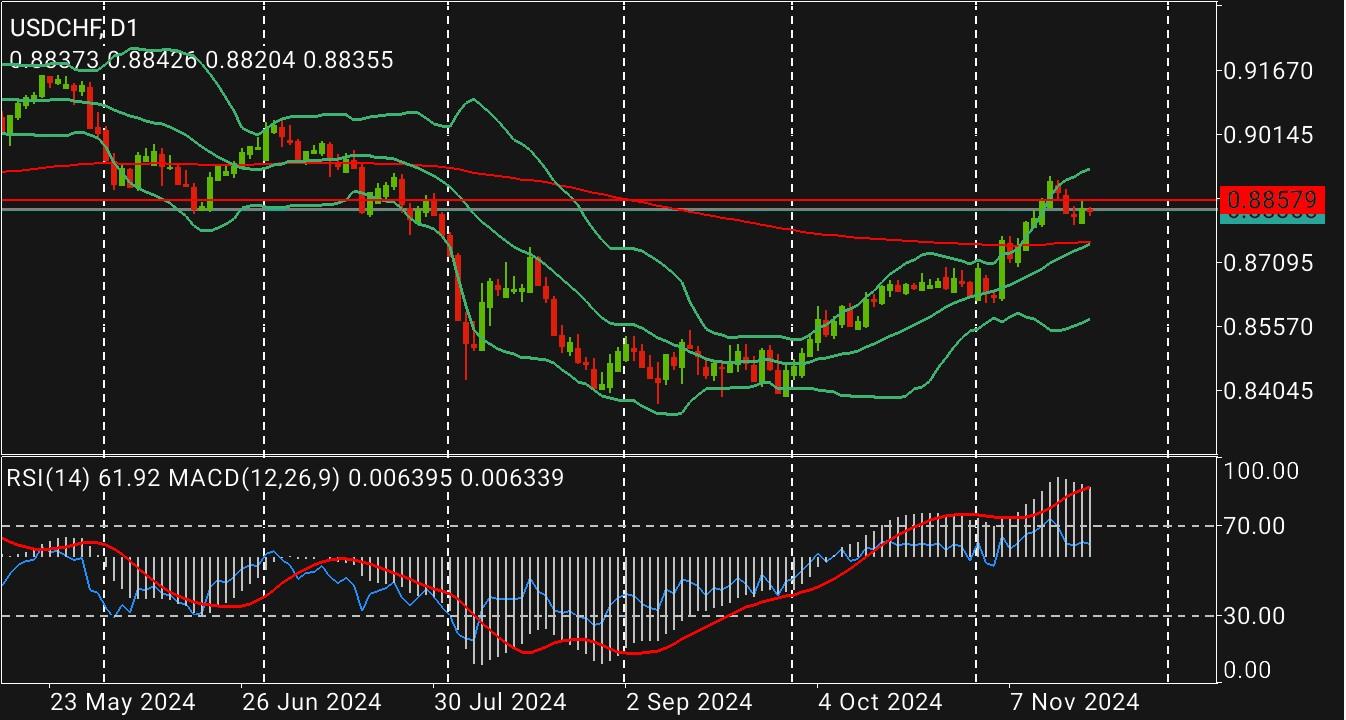Click the 30 Jul 2024 date label
This screenshot has width=1346, height=720.
click(500, 702)
